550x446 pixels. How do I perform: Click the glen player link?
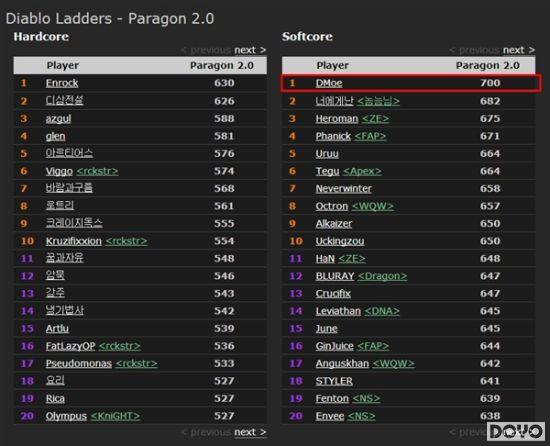[55, 136]
